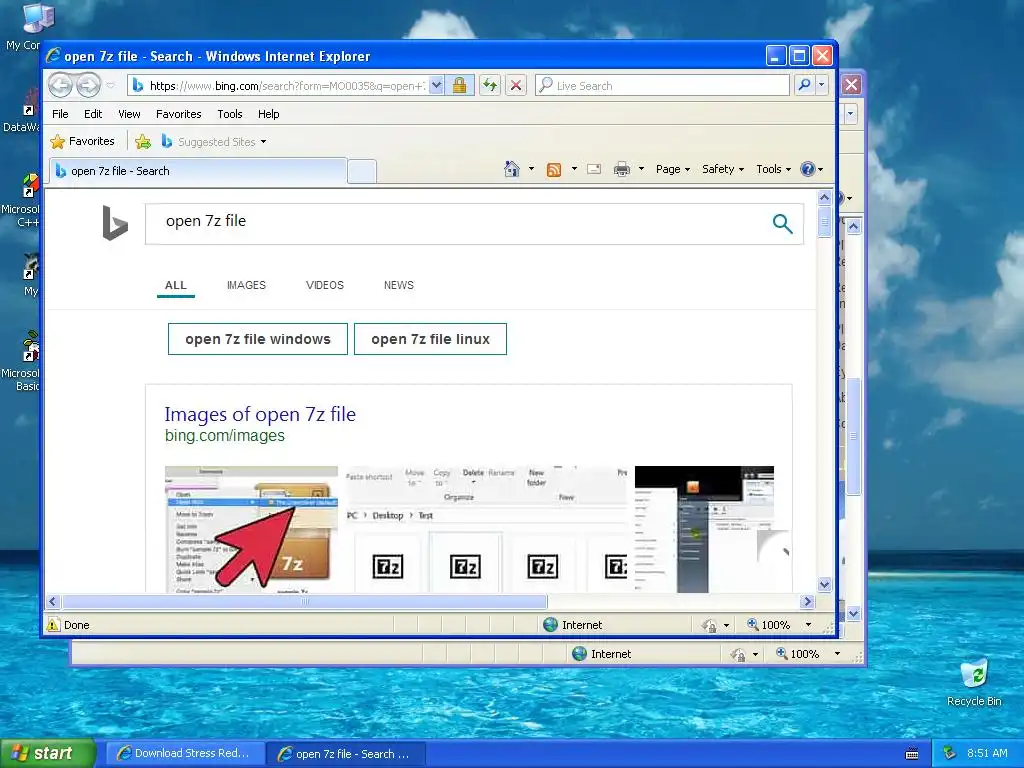Open the recent pages dropdown beside Forward
This screenshot has height=768, width=1024.
110,86
